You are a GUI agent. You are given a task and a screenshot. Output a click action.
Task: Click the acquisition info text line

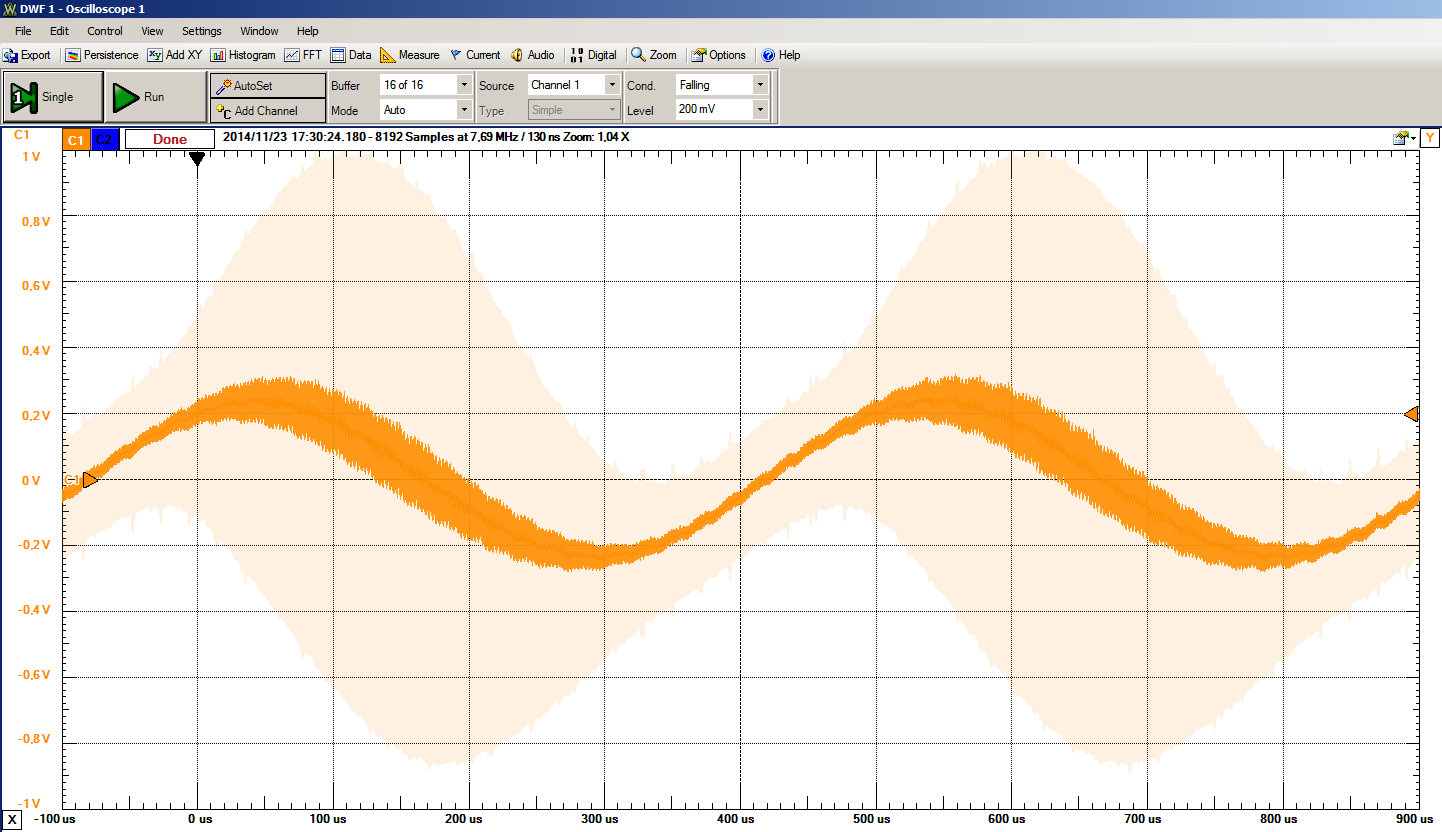pos(426,137)
